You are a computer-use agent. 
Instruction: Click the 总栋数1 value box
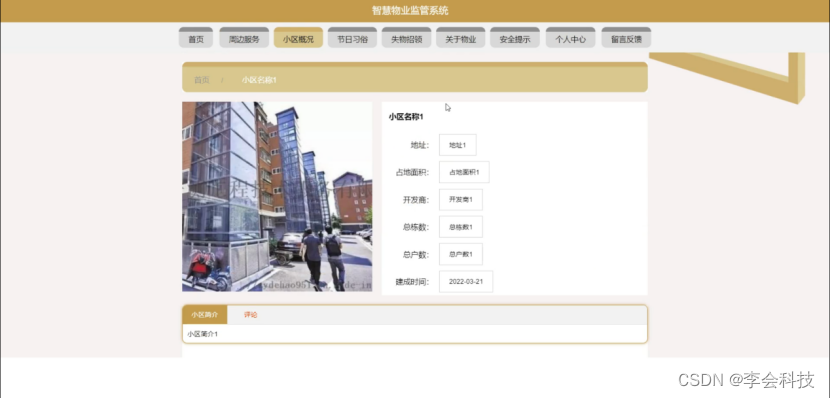461,227
